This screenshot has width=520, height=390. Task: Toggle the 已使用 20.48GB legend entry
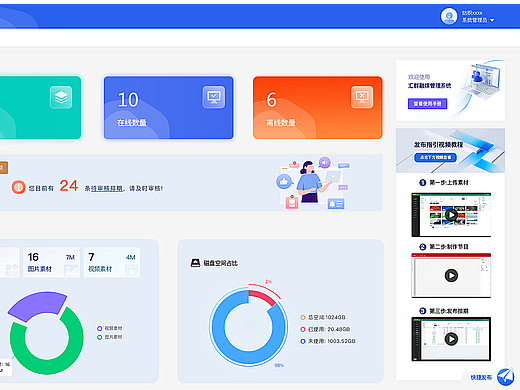click(x=325, y=329)
